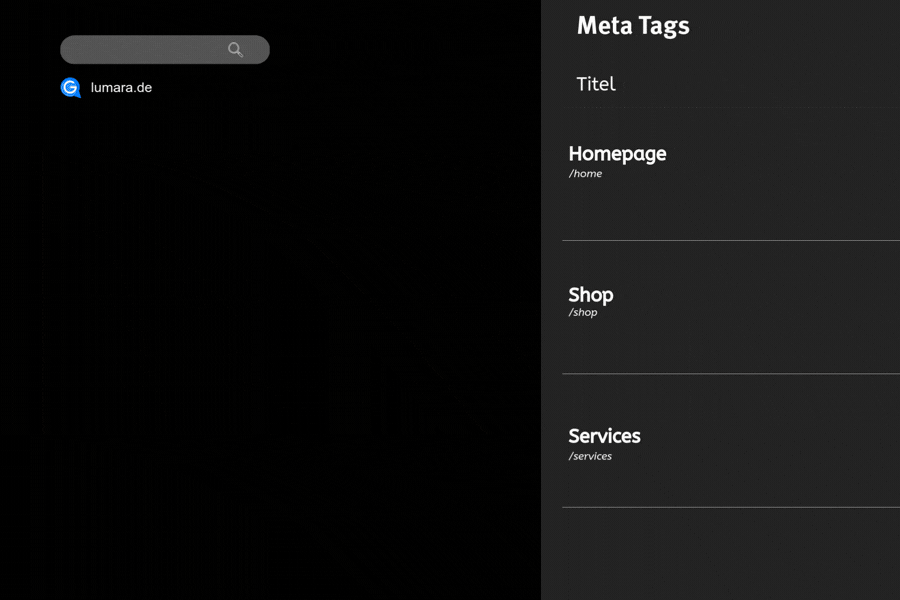Click the Meta Tags panel heading
Viewport: 900px width, 600px height.
tap(632, 26)
